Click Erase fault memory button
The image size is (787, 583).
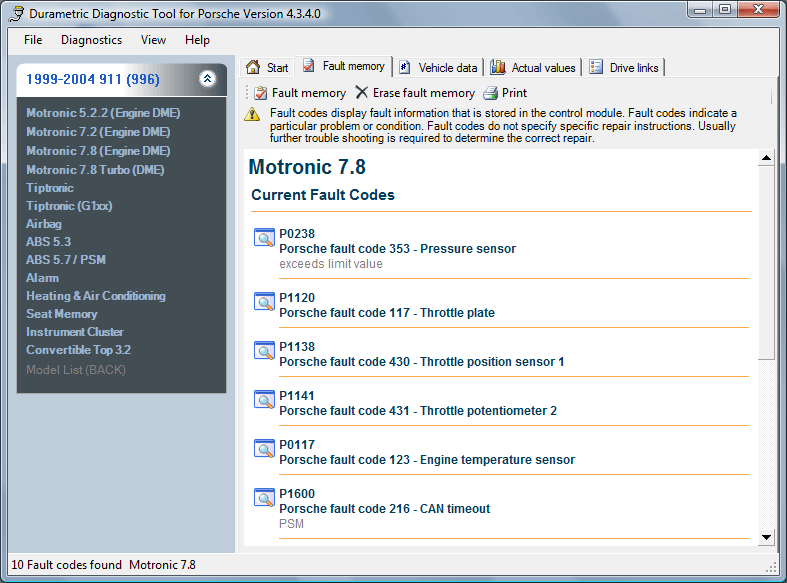(415, 93)
